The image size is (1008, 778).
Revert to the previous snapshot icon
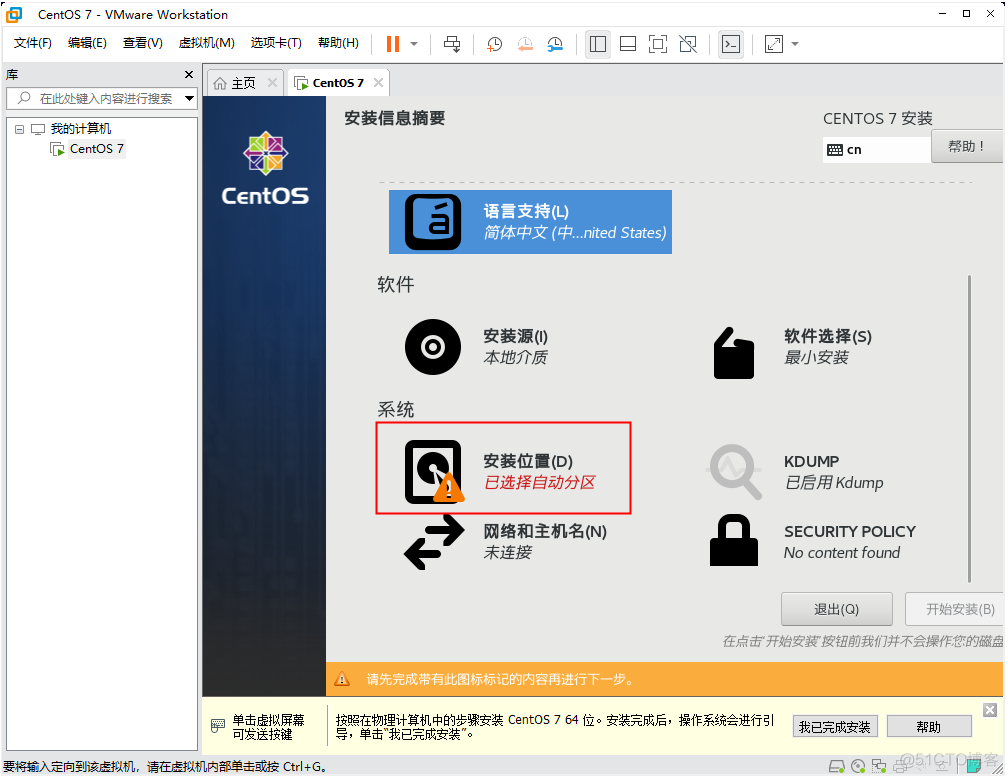pyautogui.click(x=525, y=44)
